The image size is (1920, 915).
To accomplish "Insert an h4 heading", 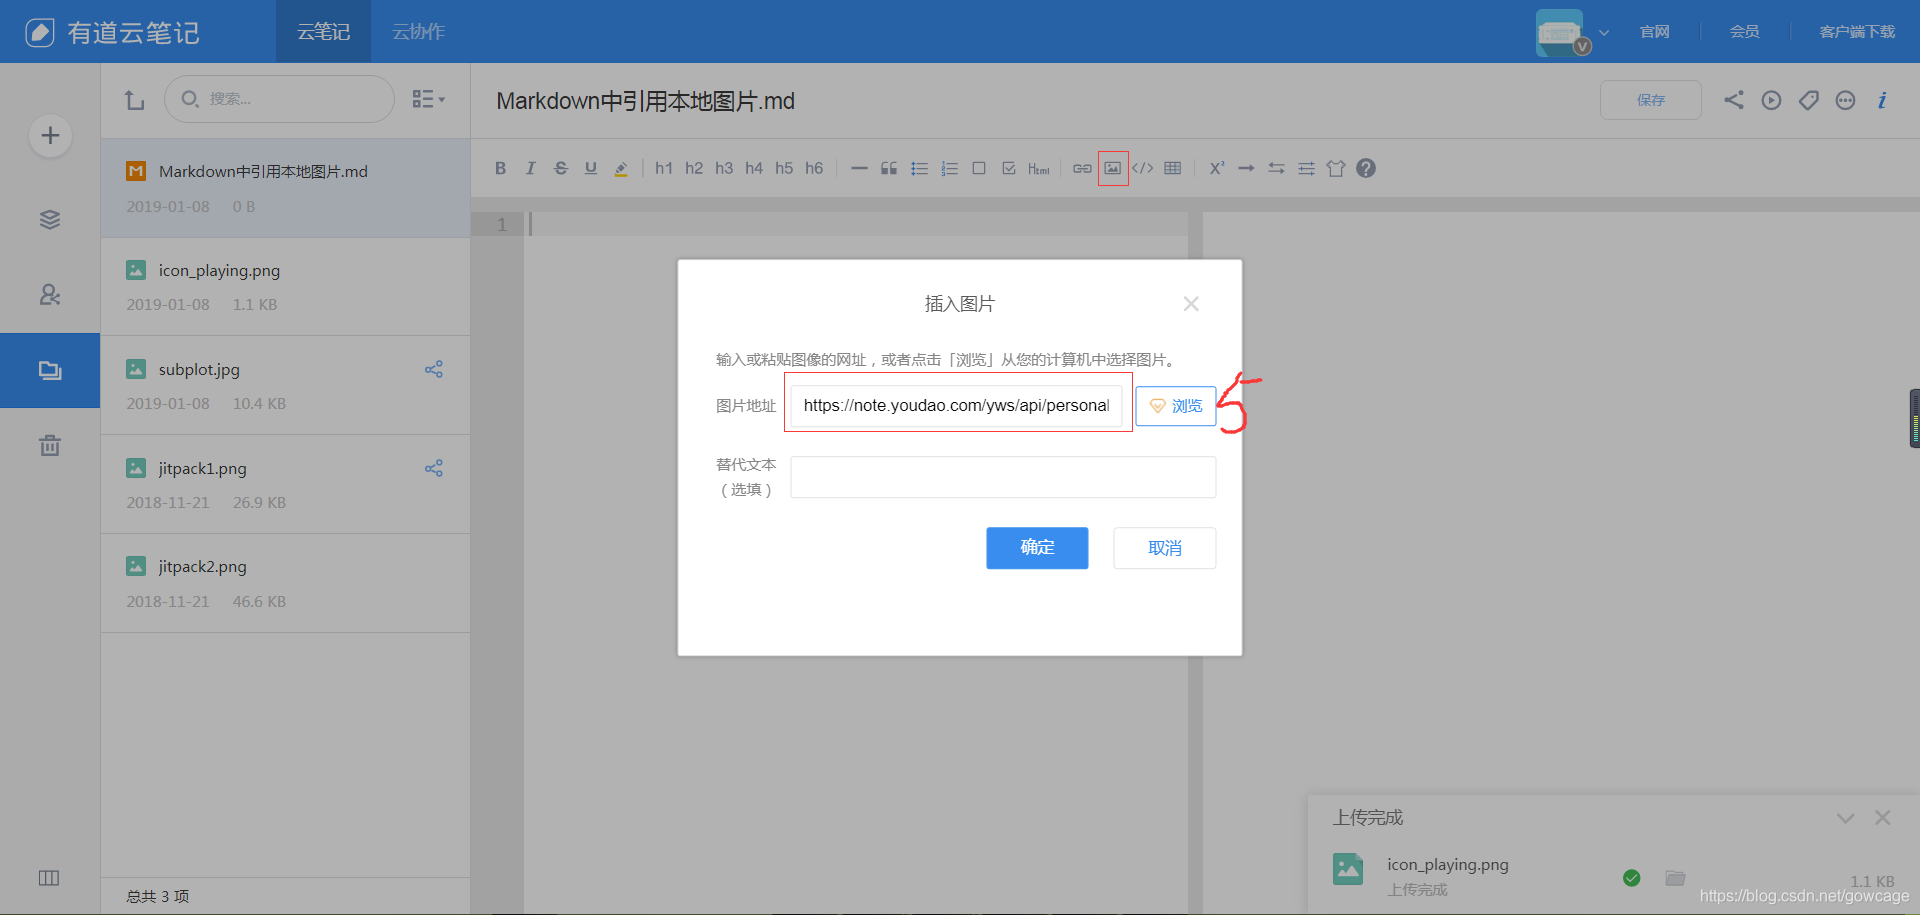I will tap(754, 168).
